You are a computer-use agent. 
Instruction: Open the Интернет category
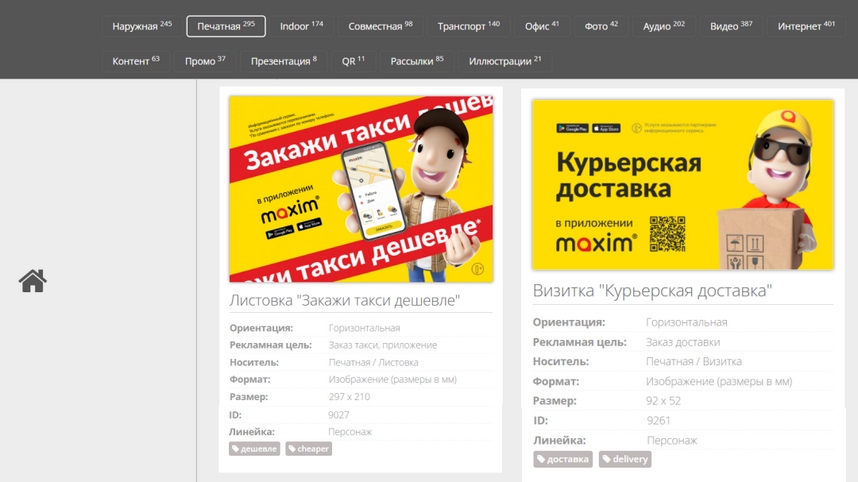806,26
